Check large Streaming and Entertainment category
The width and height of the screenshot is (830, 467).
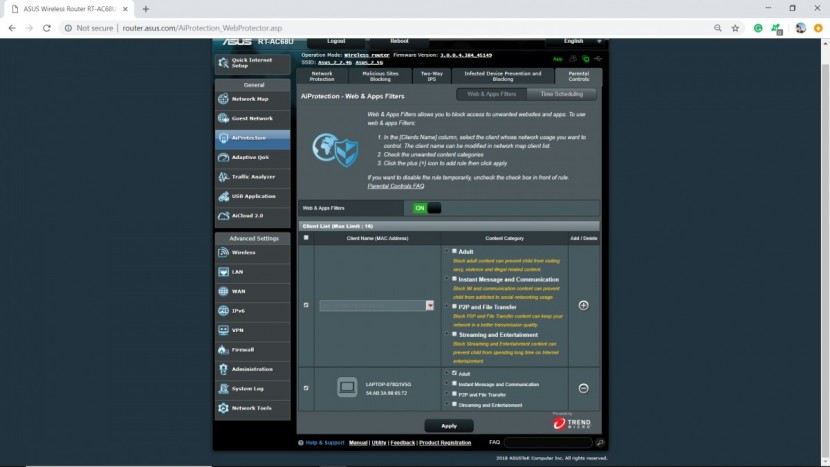[454, 334]
